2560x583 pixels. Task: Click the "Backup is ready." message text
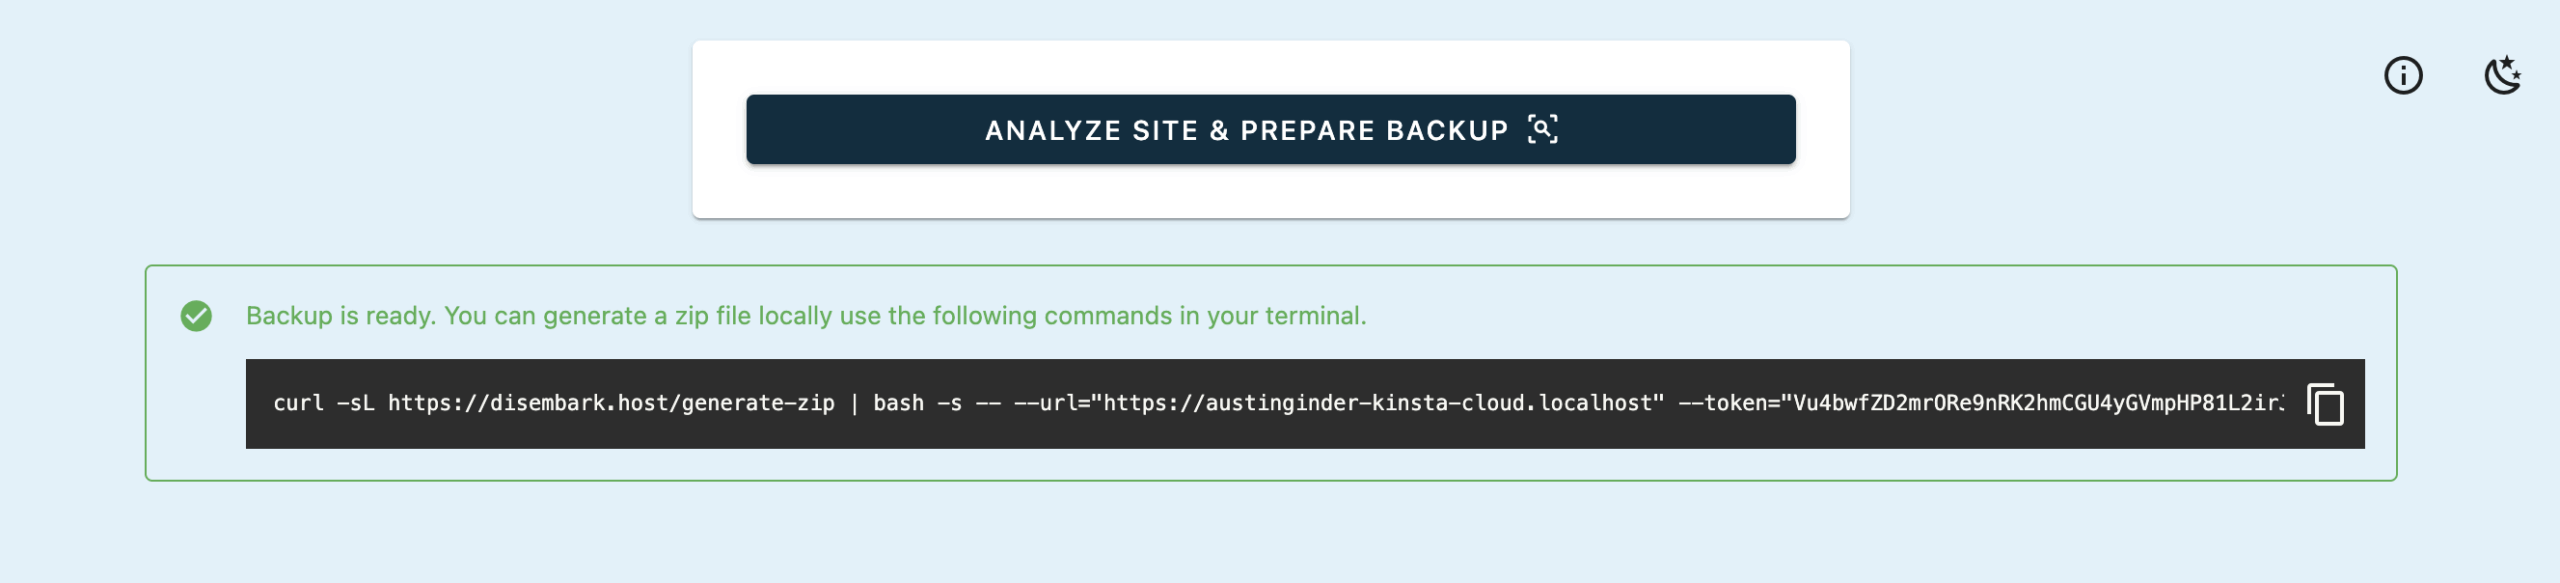340,316
